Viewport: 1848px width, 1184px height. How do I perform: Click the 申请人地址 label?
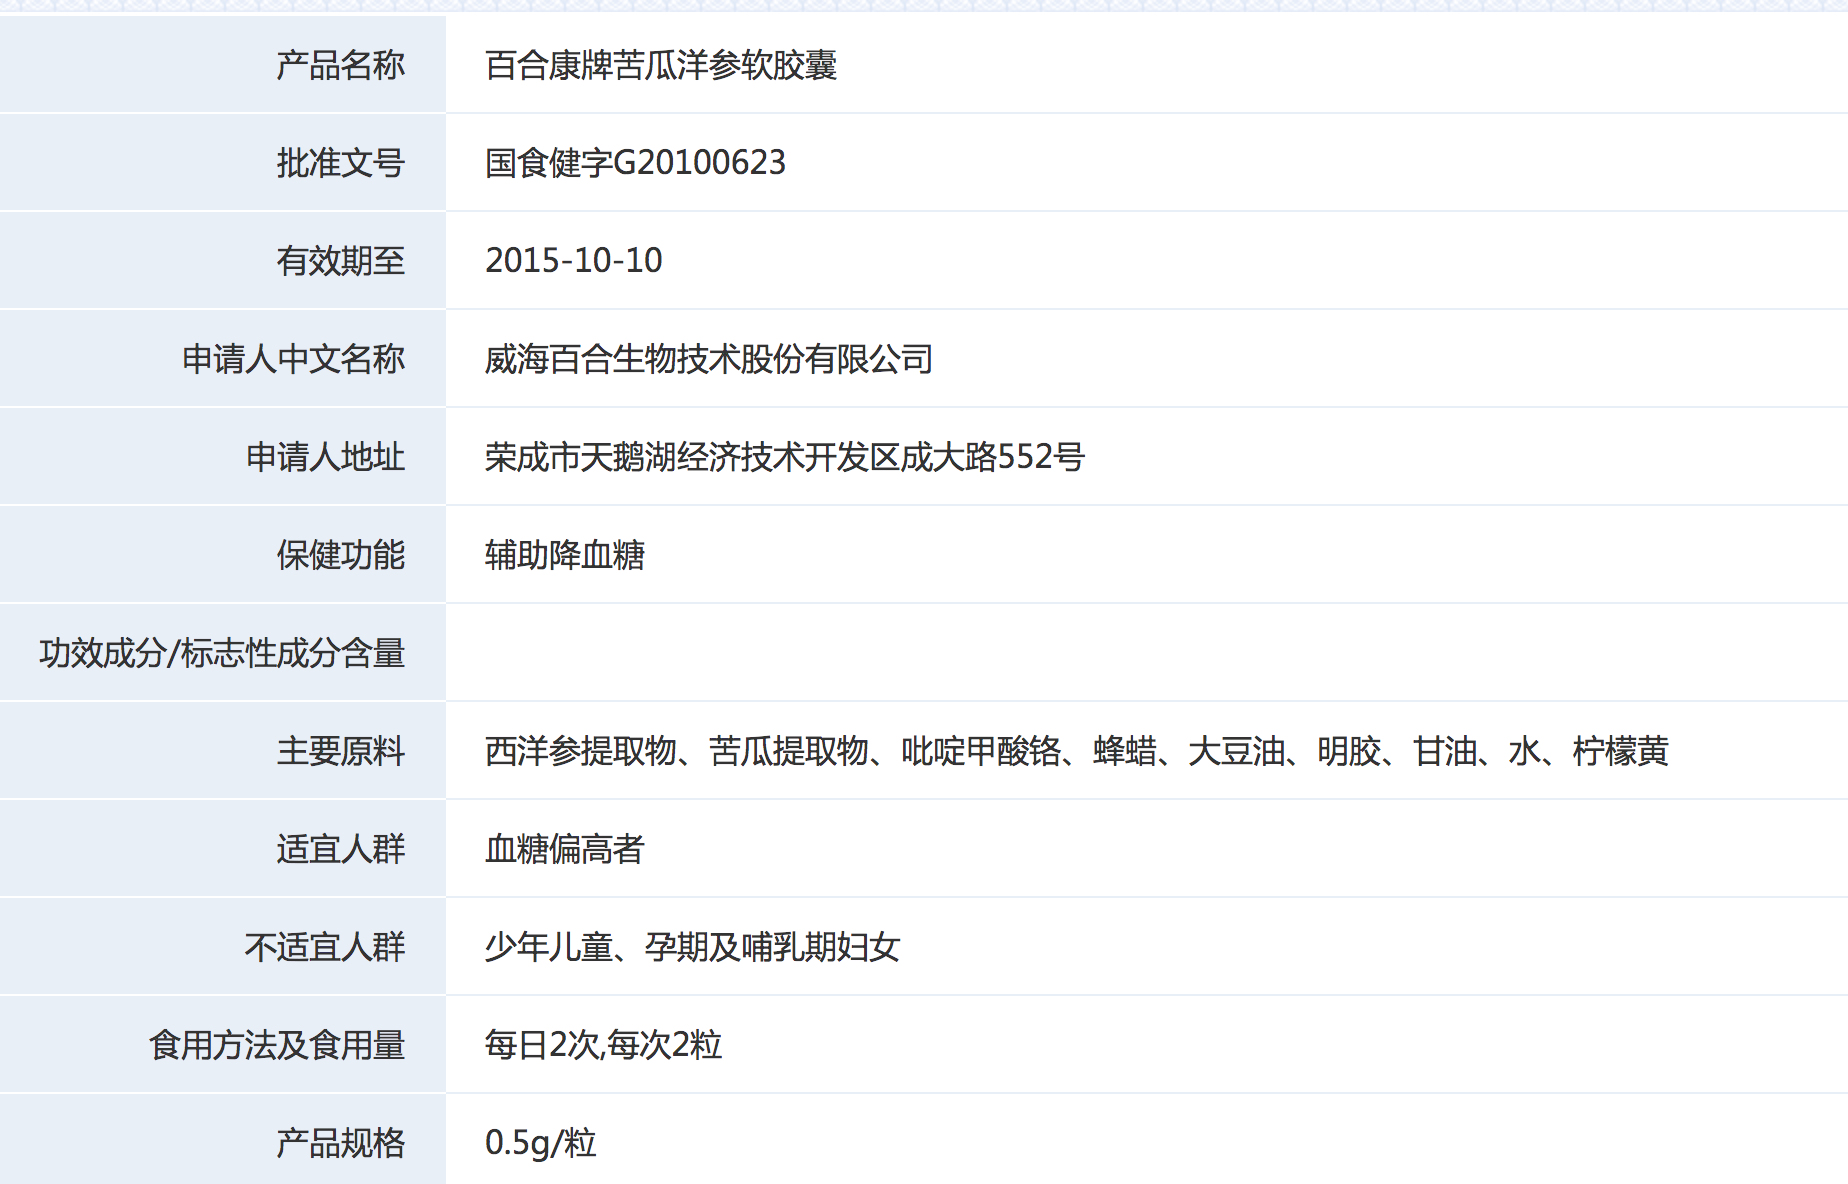click(x=325, y=457)
